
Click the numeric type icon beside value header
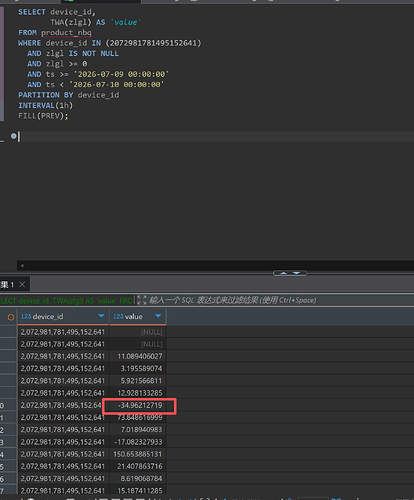pyautogui.click(x=118, y=316)
